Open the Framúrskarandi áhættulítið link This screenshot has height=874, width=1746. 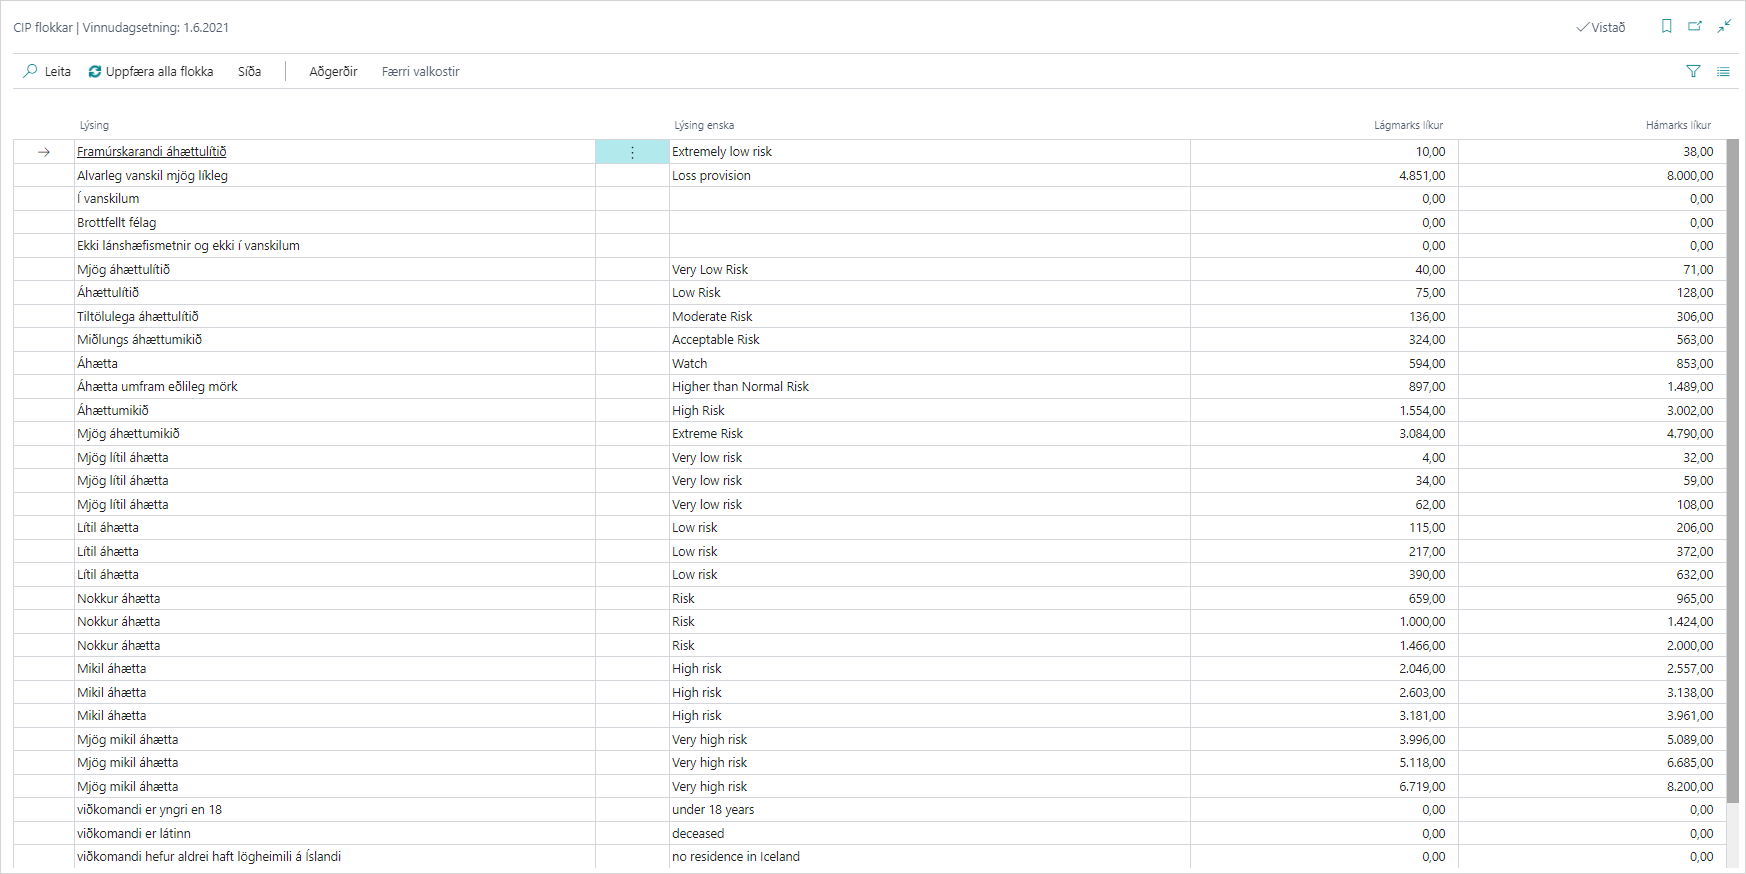152,152
